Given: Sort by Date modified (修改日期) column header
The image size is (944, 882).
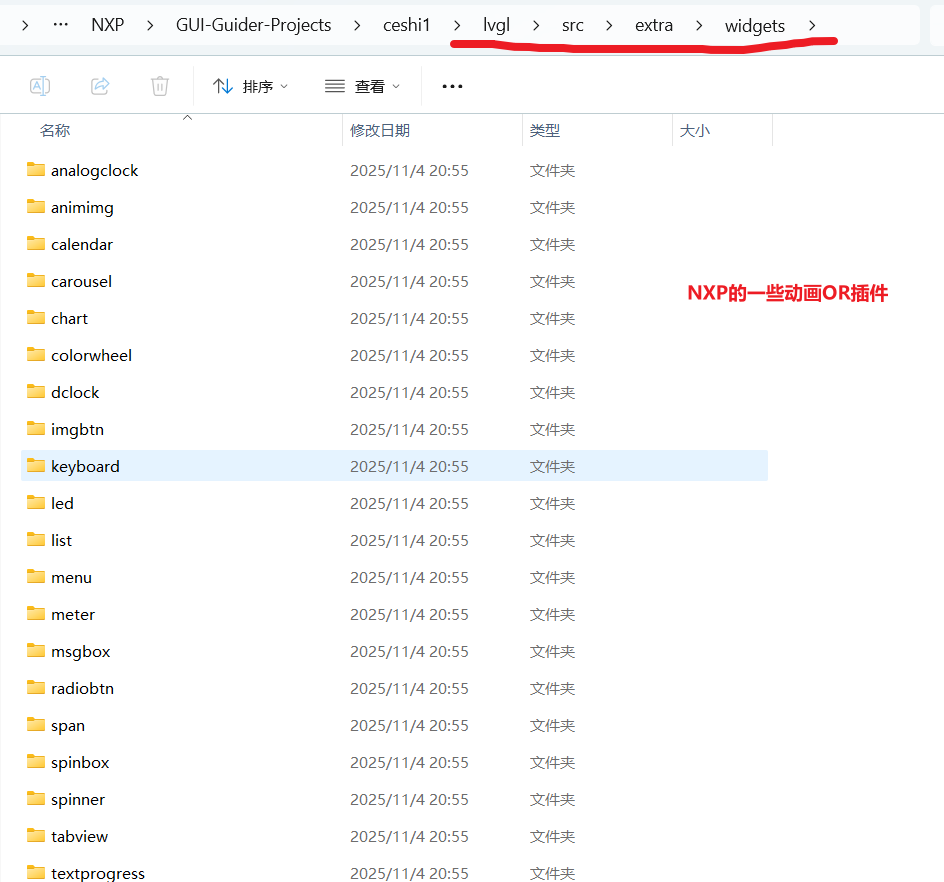Looking at the screenshot, I should tap(380, 131).
